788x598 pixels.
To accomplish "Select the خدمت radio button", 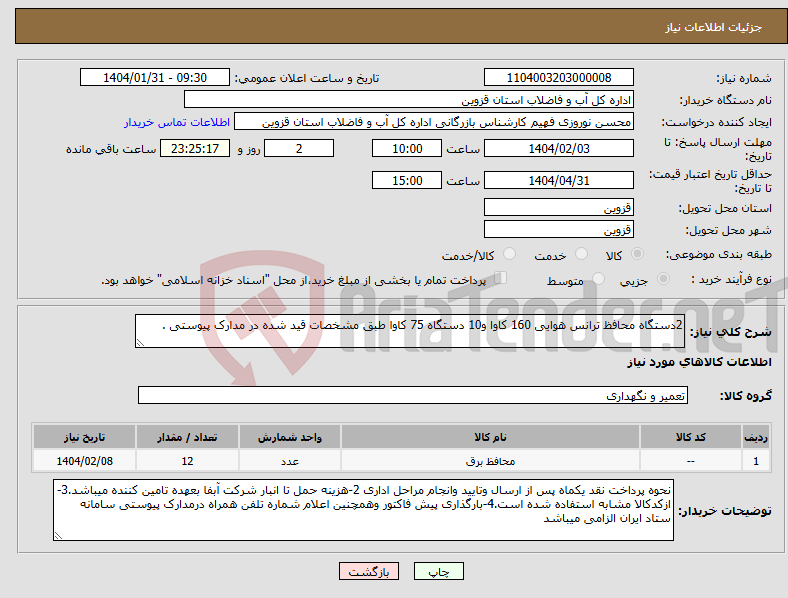I will (581, 254).
